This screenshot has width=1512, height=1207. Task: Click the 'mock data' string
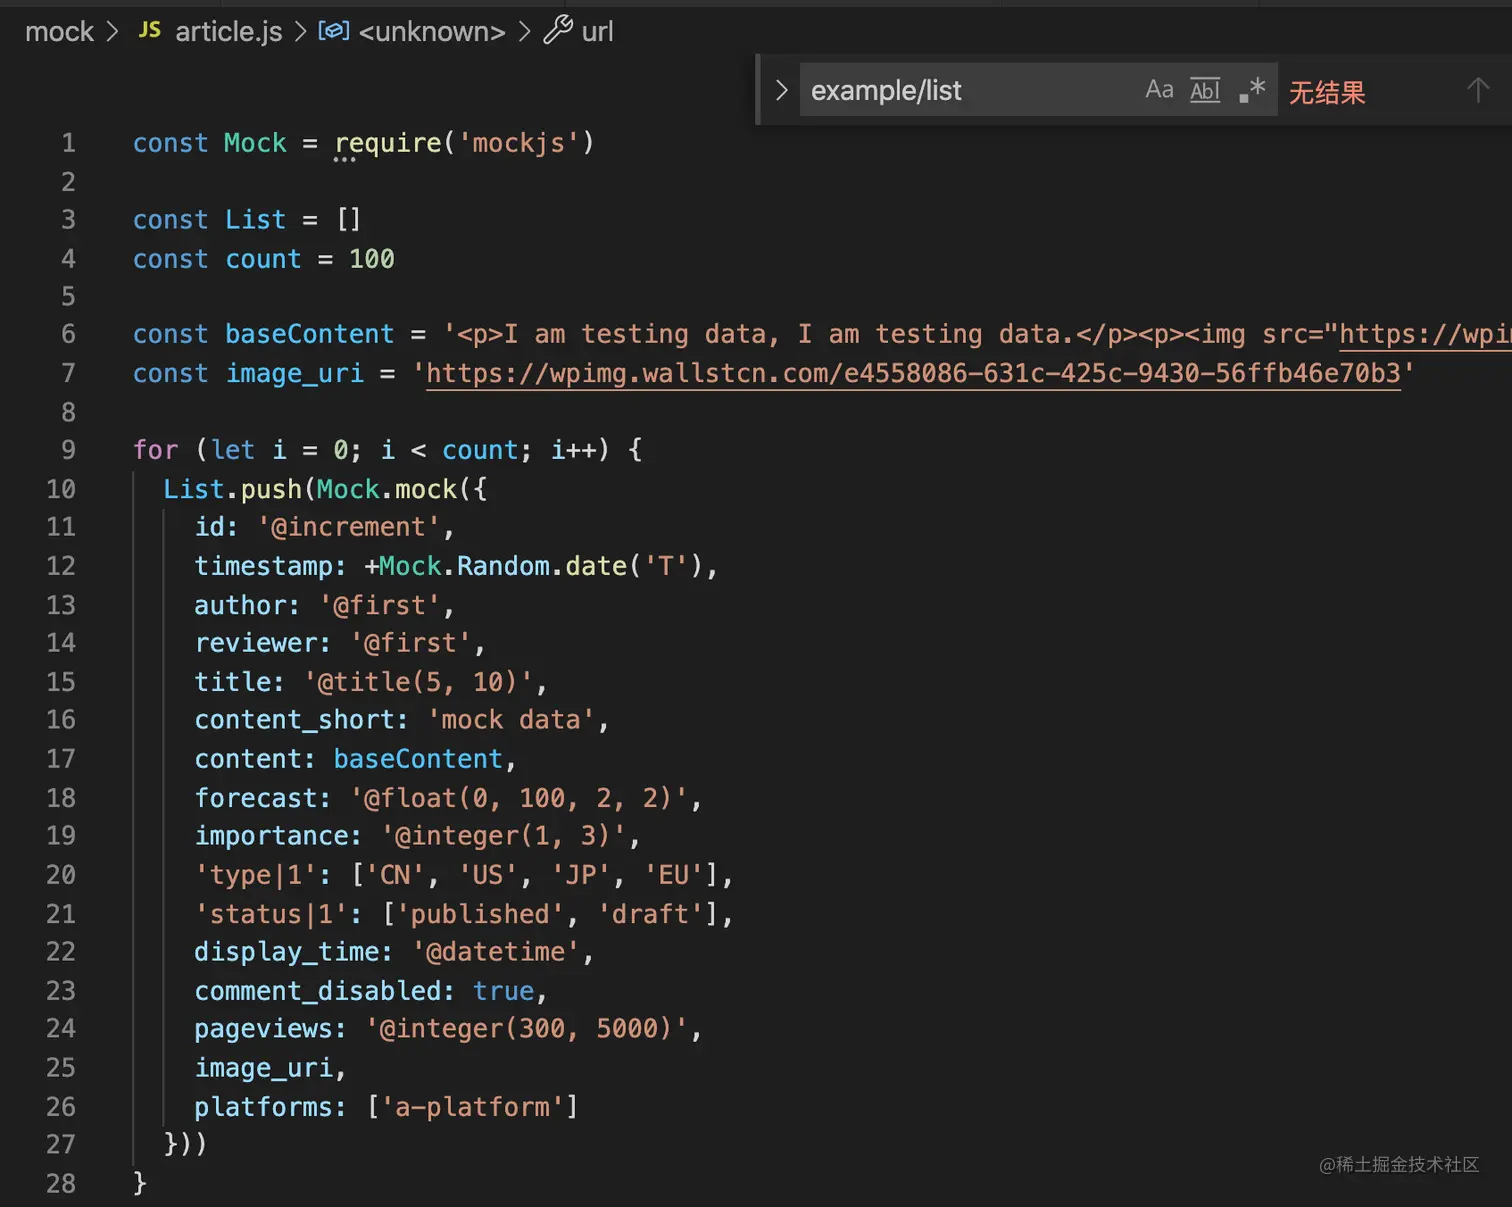tap(510, 720)
